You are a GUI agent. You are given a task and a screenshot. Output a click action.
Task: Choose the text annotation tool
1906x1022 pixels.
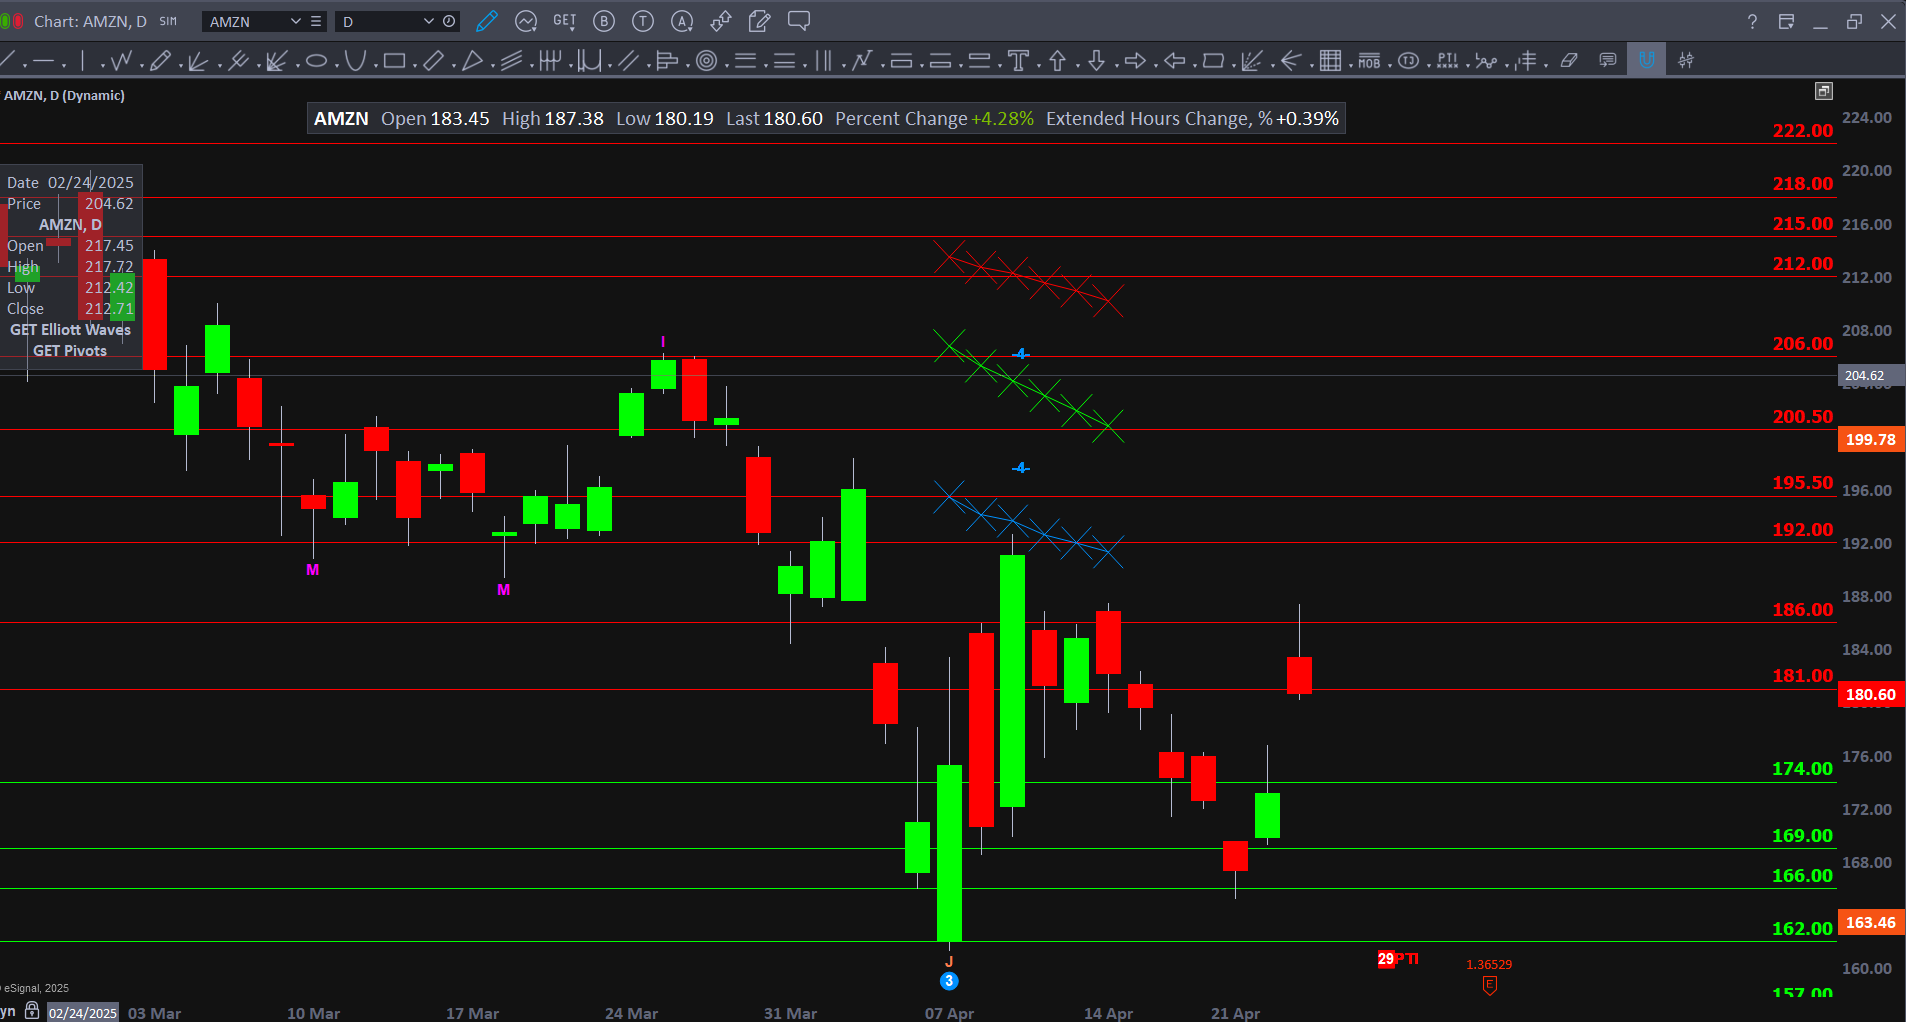(1018, 61)
